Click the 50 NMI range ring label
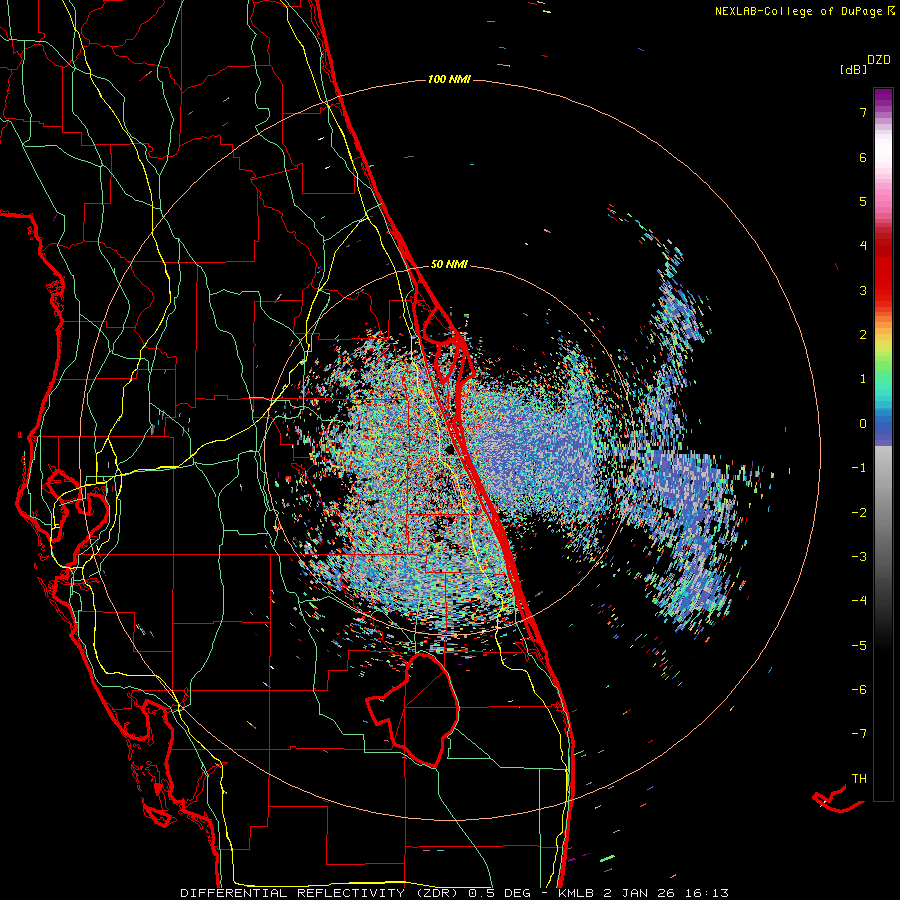The width and height of the screenshot is (900, 900). (x=449, y=264)
